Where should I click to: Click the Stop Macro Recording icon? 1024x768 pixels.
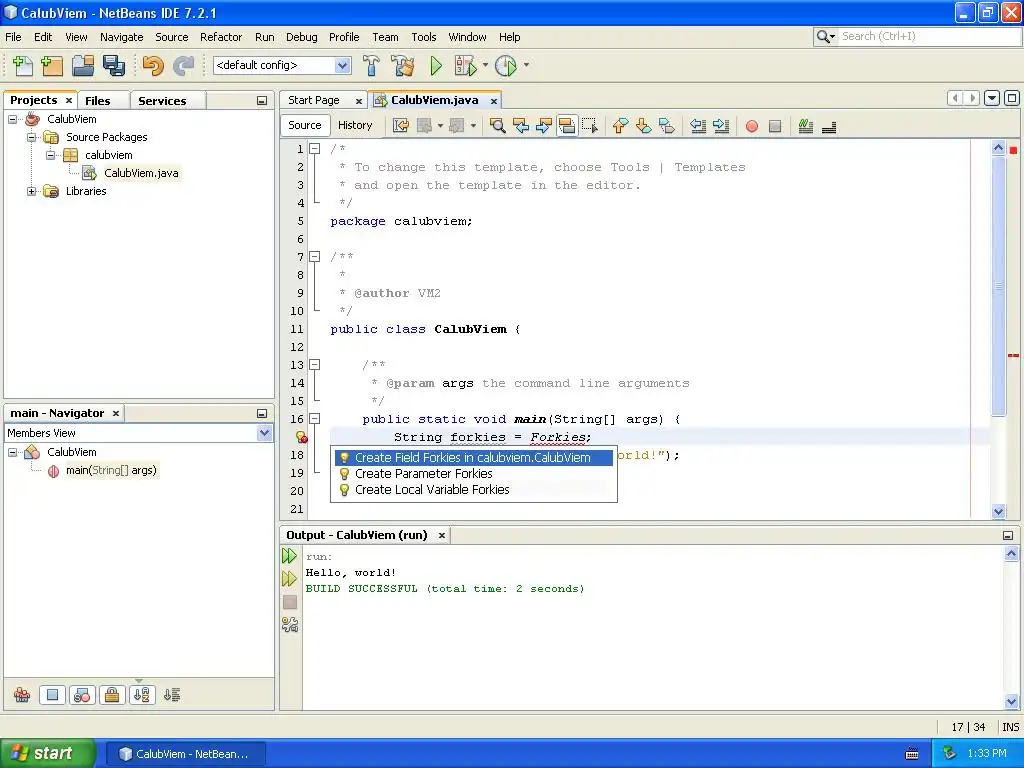pos(775,127)
